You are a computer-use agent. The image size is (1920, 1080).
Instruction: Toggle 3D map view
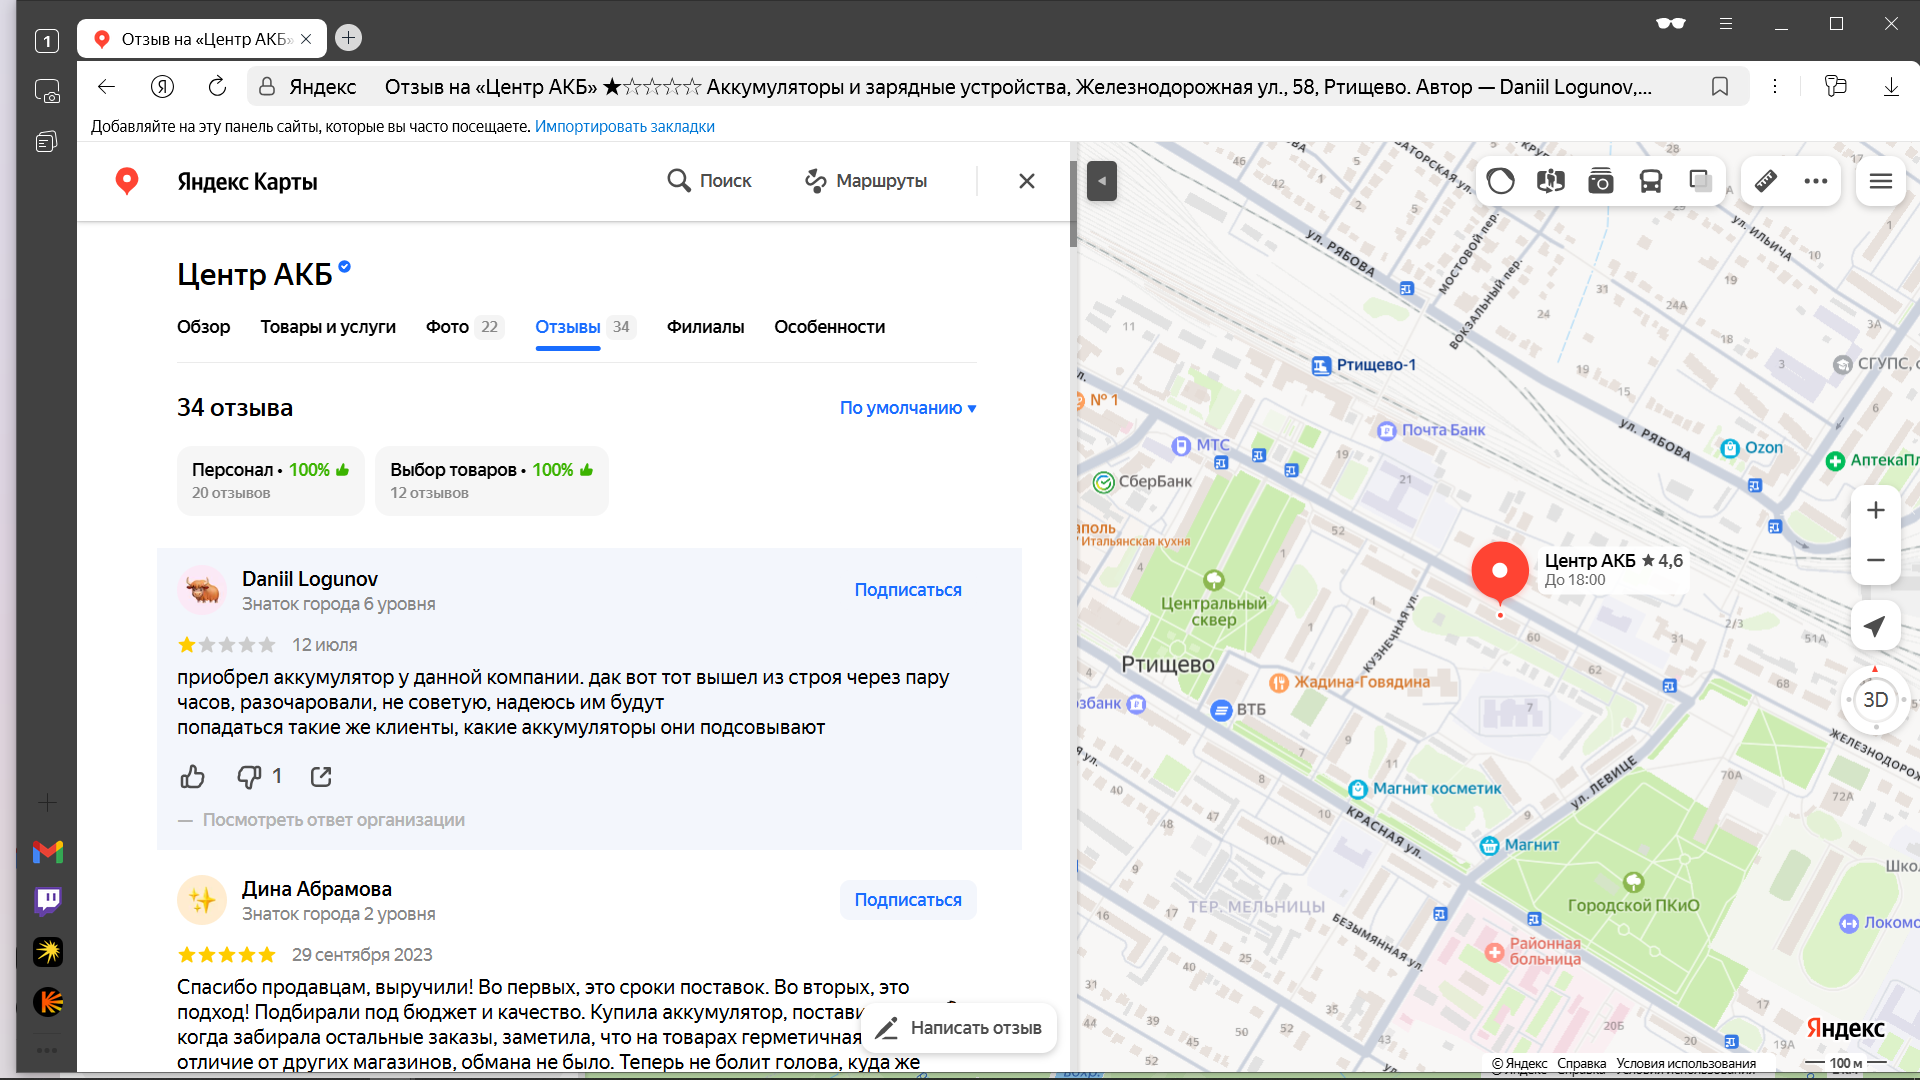(x=1875, y=700)
